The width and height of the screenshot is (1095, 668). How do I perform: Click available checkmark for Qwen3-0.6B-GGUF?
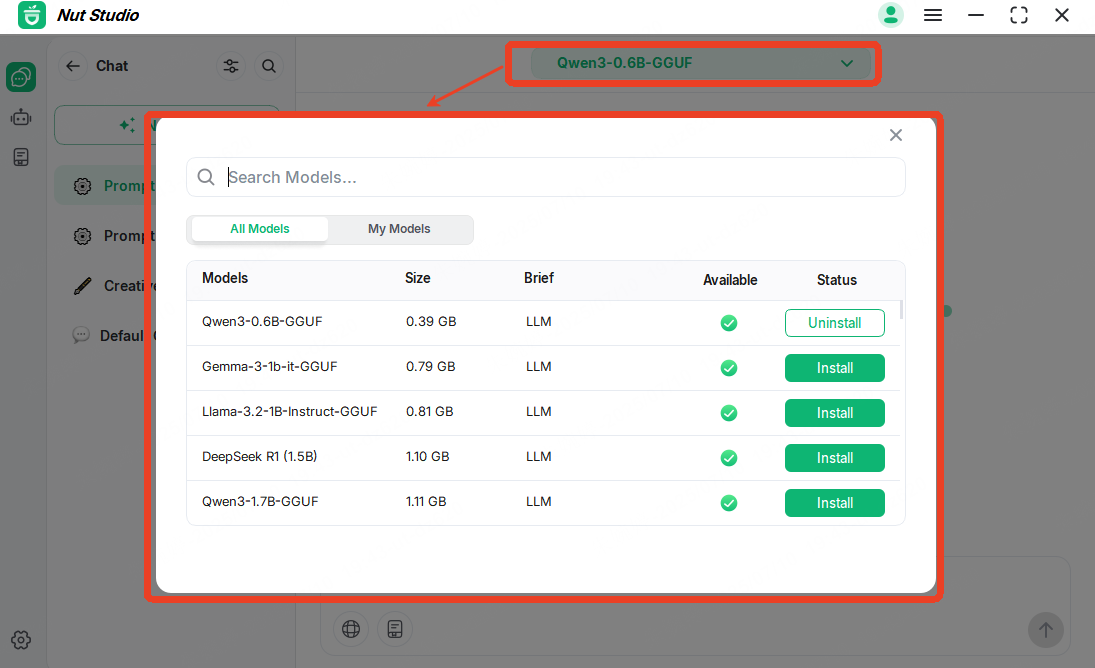coord(729,323)
